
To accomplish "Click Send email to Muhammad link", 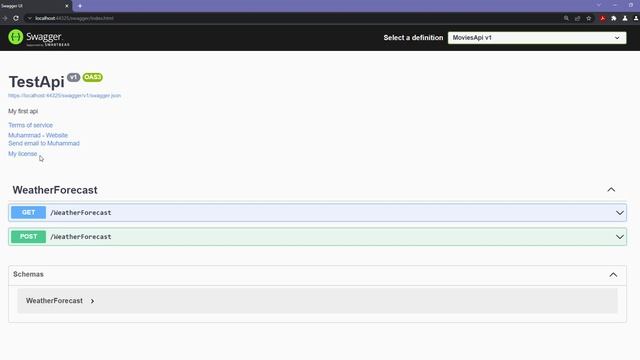I will [x=44, y=143].
